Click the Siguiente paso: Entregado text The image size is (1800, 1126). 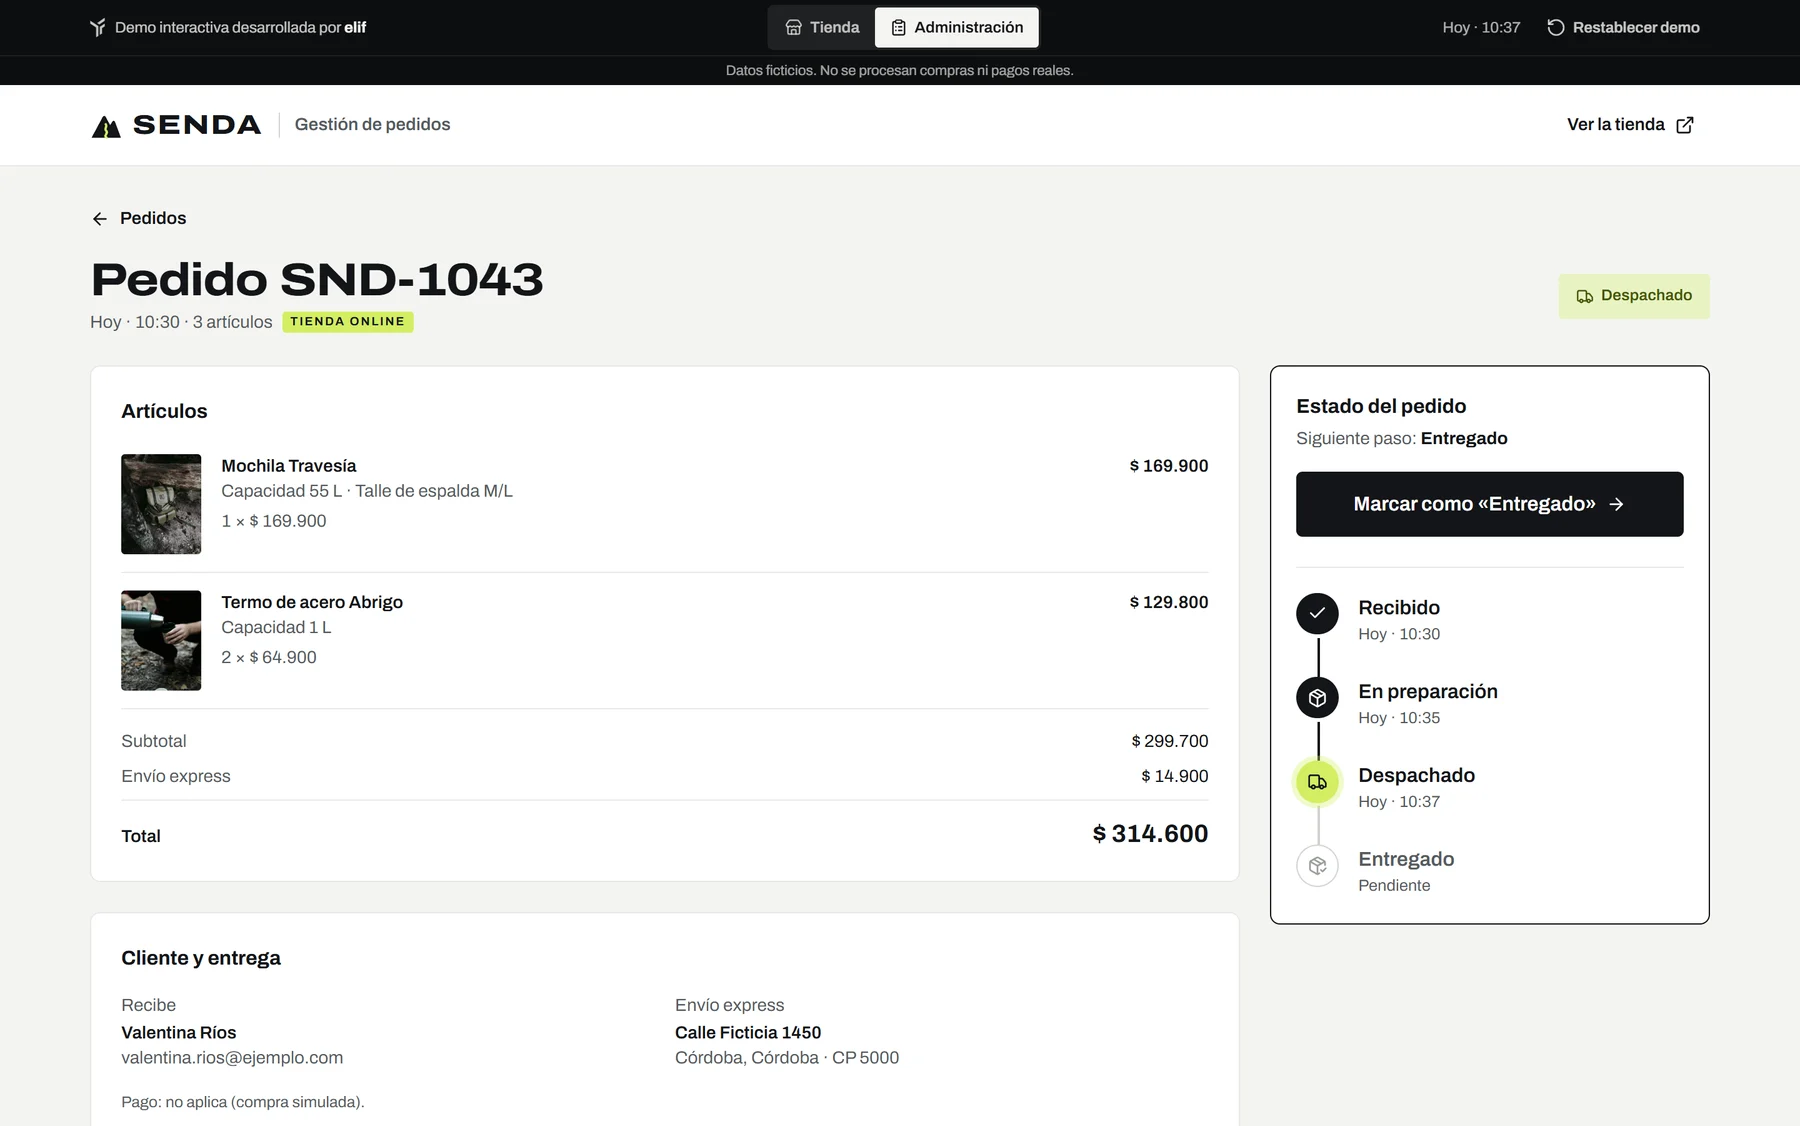1402,438
